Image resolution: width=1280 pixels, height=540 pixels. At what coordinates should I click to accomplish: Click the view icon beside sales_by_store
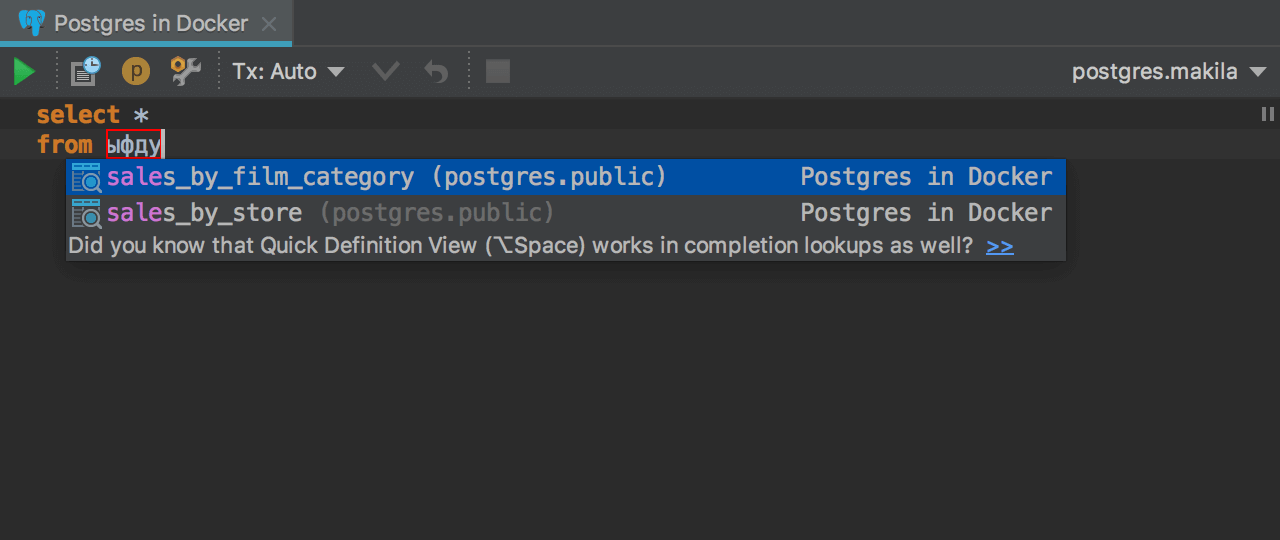[x=87, y=213]
